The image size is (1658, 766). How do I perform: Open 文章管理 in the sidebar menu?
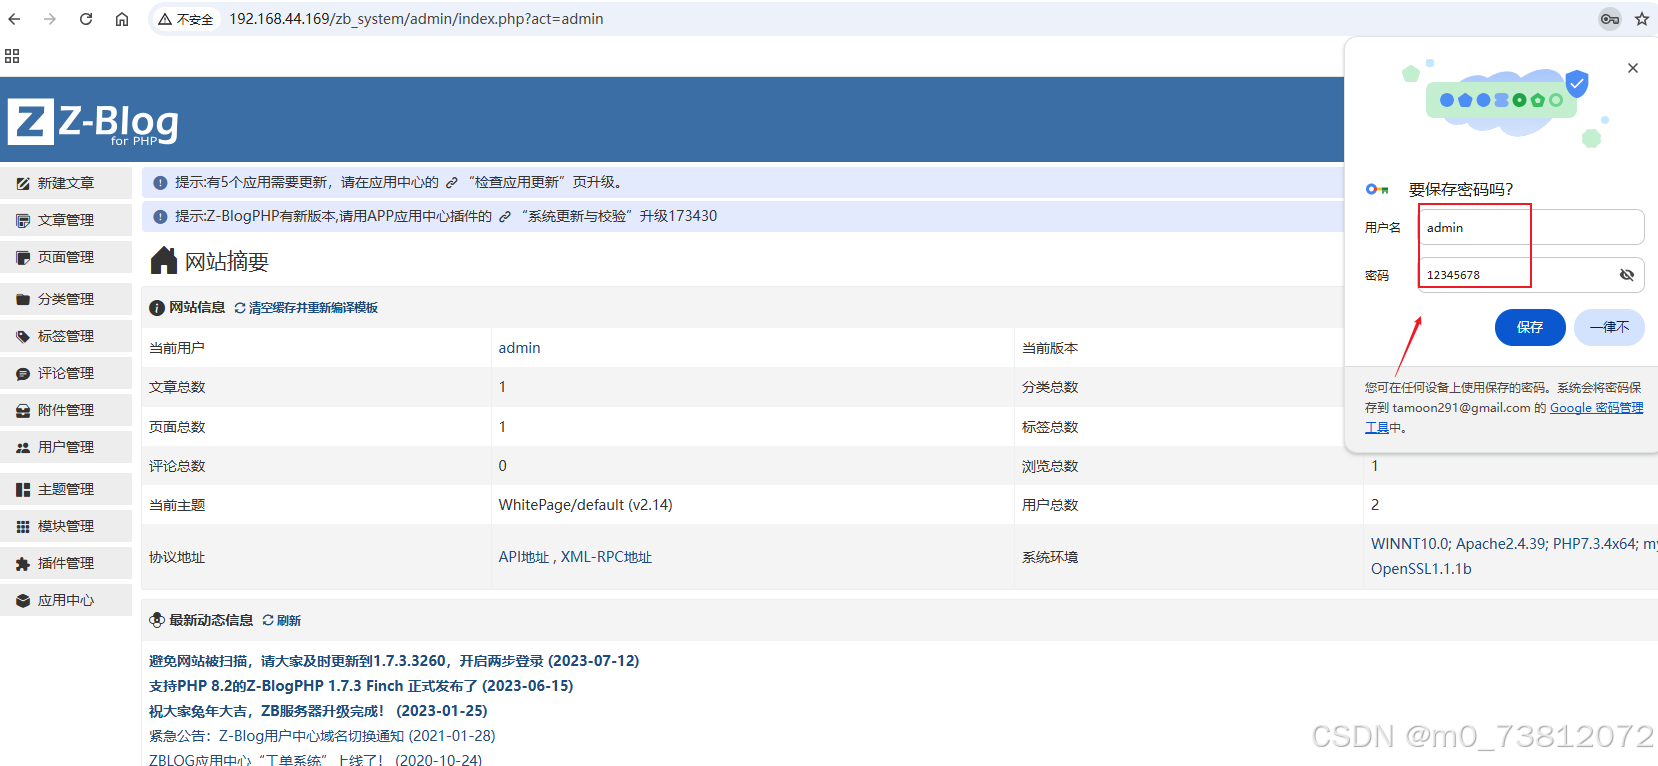pyautogui.click(x=66, y=220)
